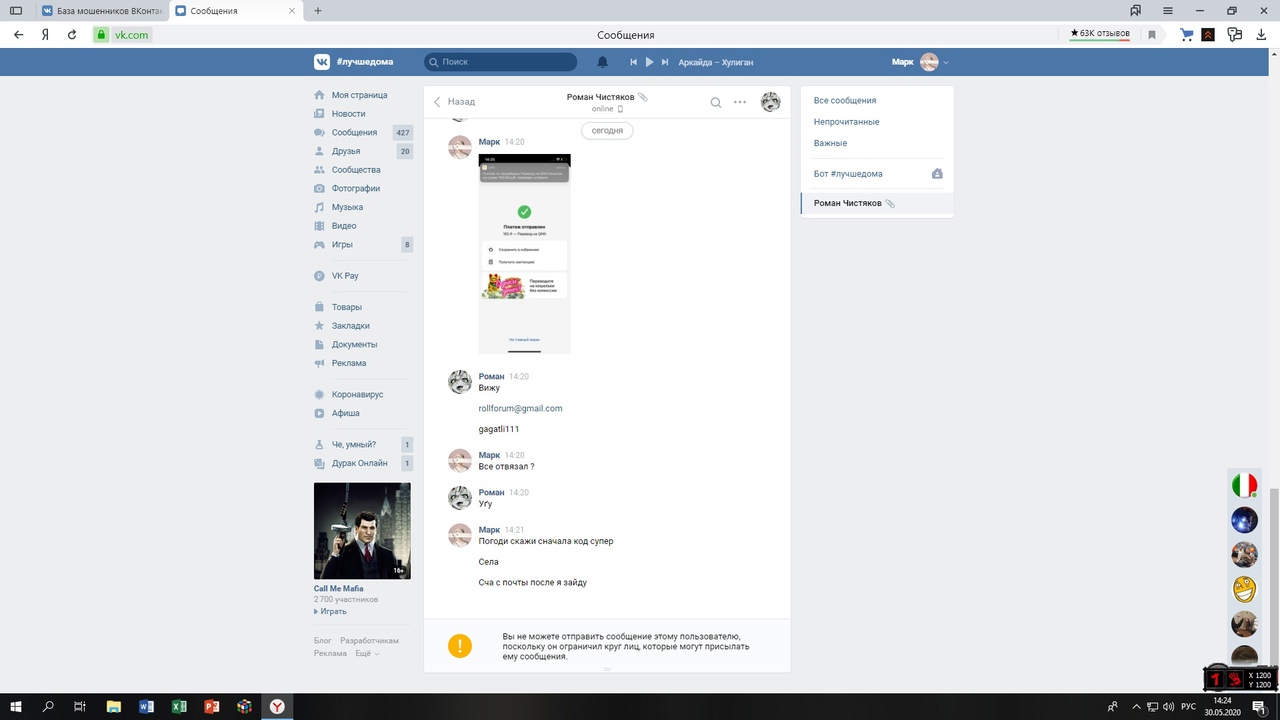Viewport: 1280px width, 720px height.
Task: Open PowerPoint from the Windows taskbar
Action: coord(211,707)
